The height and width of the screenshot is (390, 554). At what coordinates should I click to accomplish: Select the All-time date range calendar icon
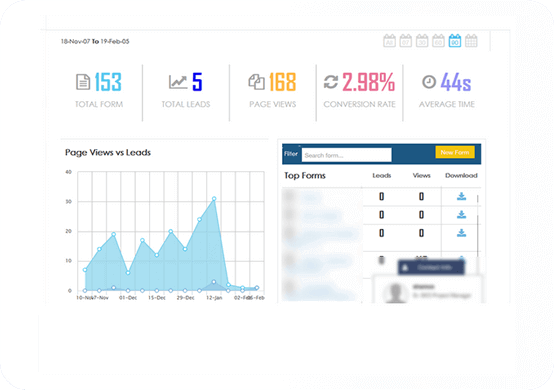[x=389, y=41]
